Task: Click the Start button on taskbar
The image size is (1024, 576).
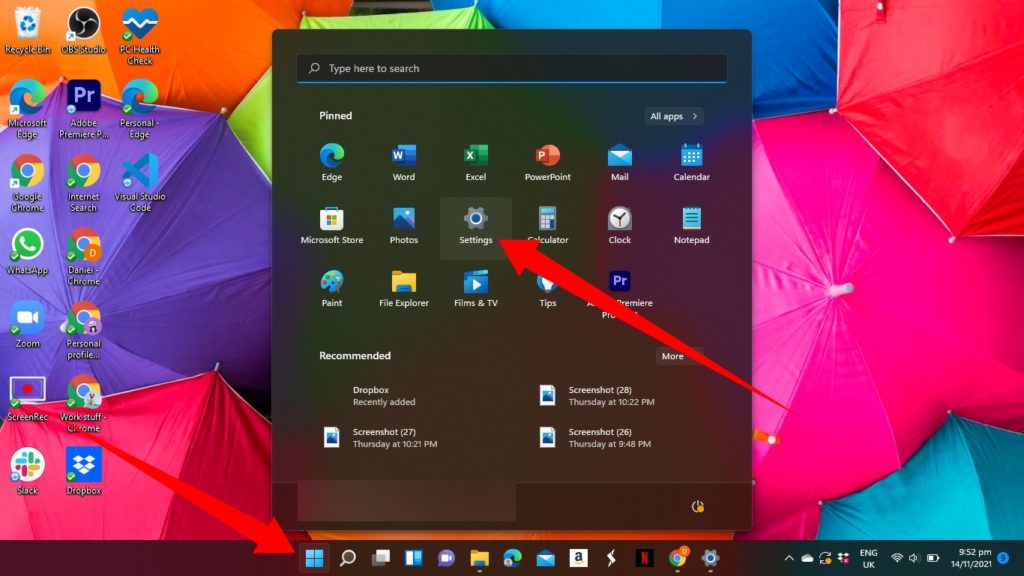Action: point(314,558)
